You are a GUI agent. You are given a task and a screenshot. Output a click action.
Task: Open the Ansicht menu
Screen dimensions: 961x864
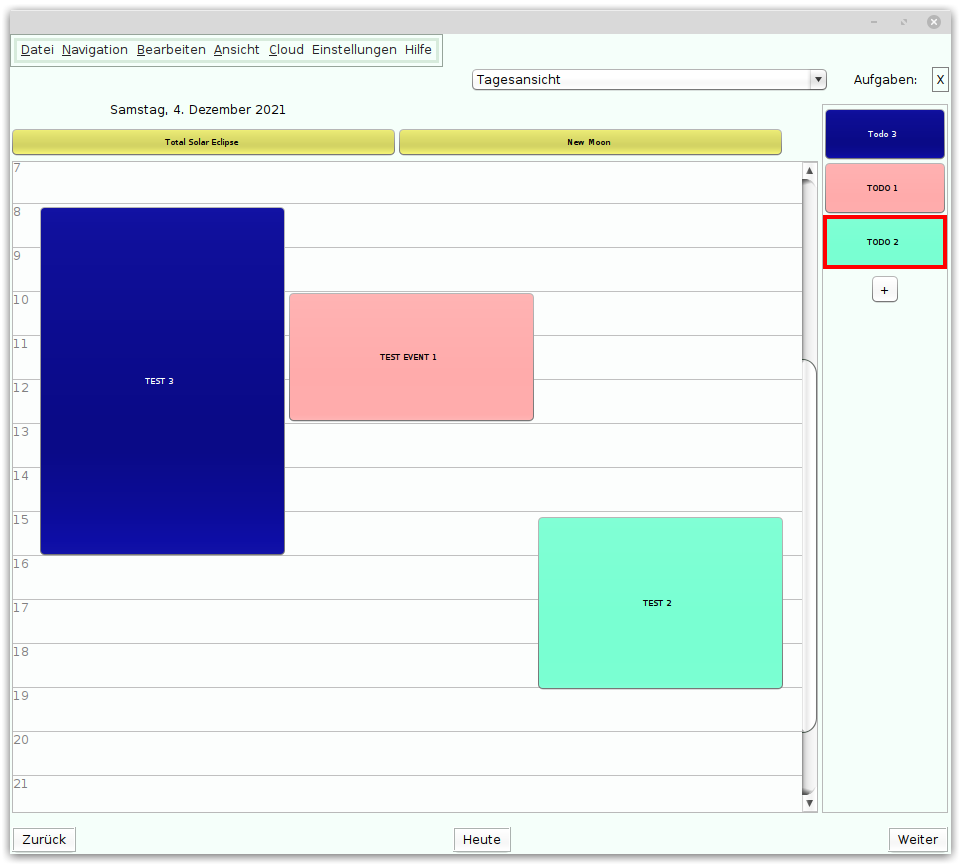[x=237, y=50]
